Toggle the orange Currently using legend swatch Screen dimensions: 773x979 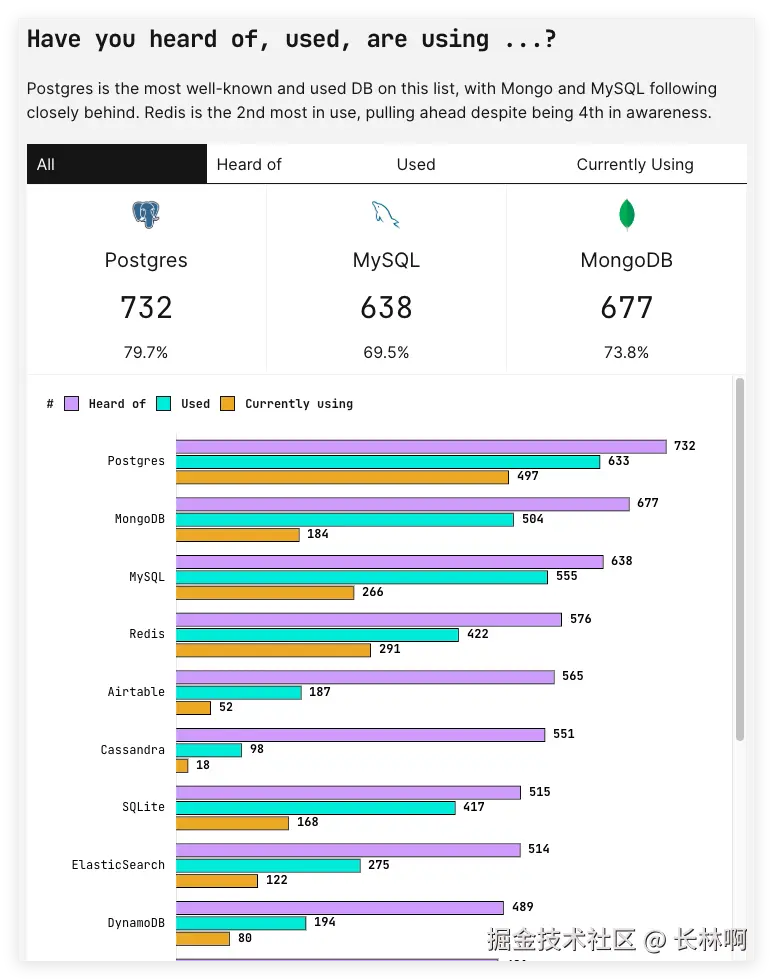[x=228, y=404]
